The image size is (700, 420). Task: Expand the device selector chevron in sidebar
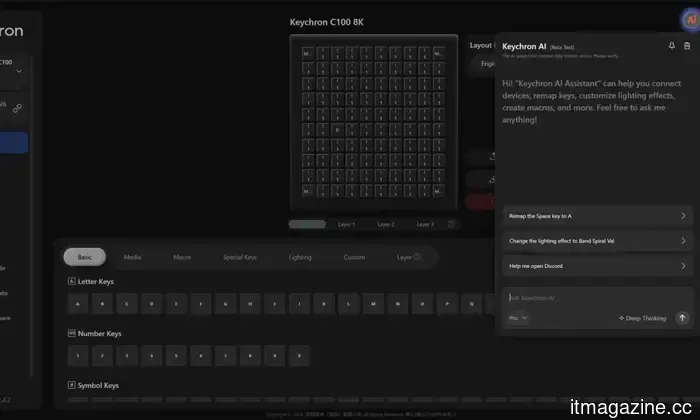coord(19,71)
